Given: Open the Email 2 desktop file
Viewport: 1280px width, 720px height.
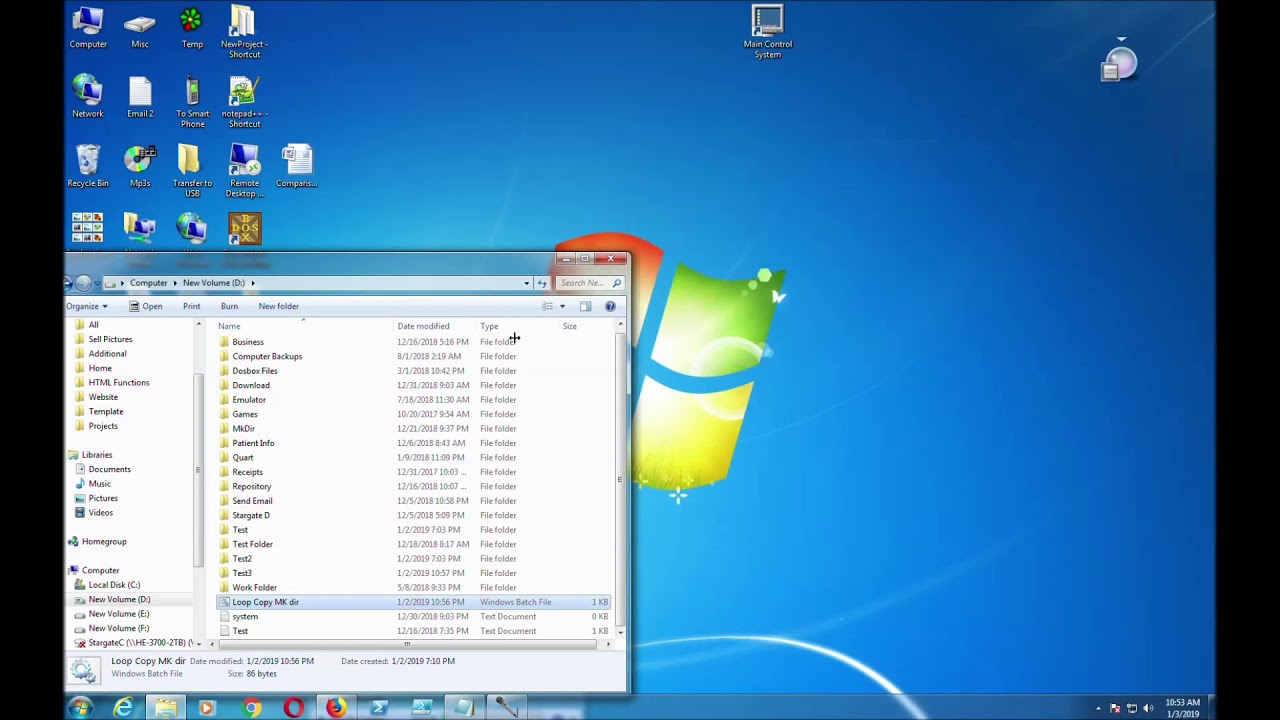Looking at the screenshot, I should (x=140, y=97).
